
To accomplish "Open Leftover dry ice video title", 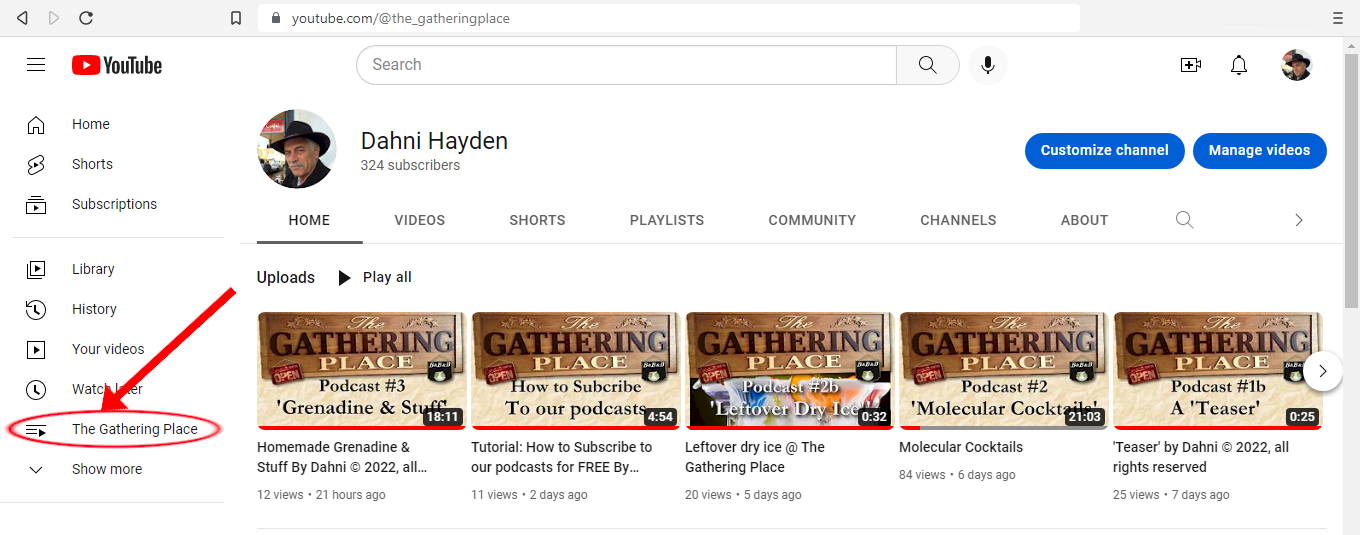I will (755, 457).
